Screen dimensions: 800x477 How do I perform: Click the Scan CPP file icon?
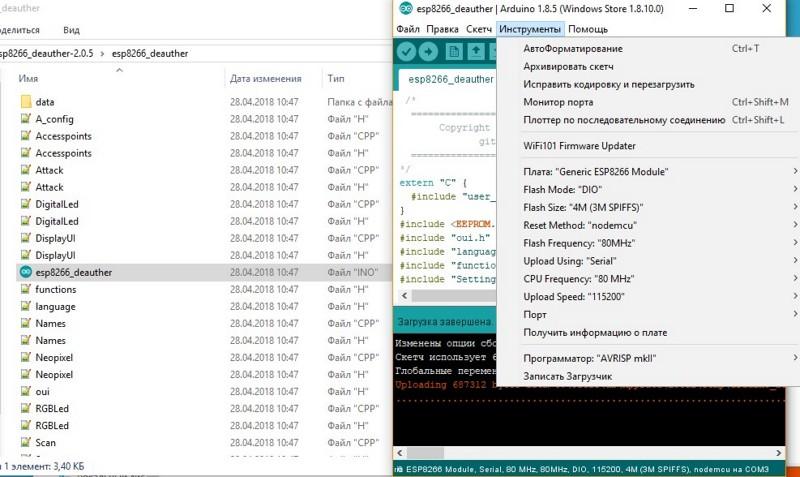[25, 442]
